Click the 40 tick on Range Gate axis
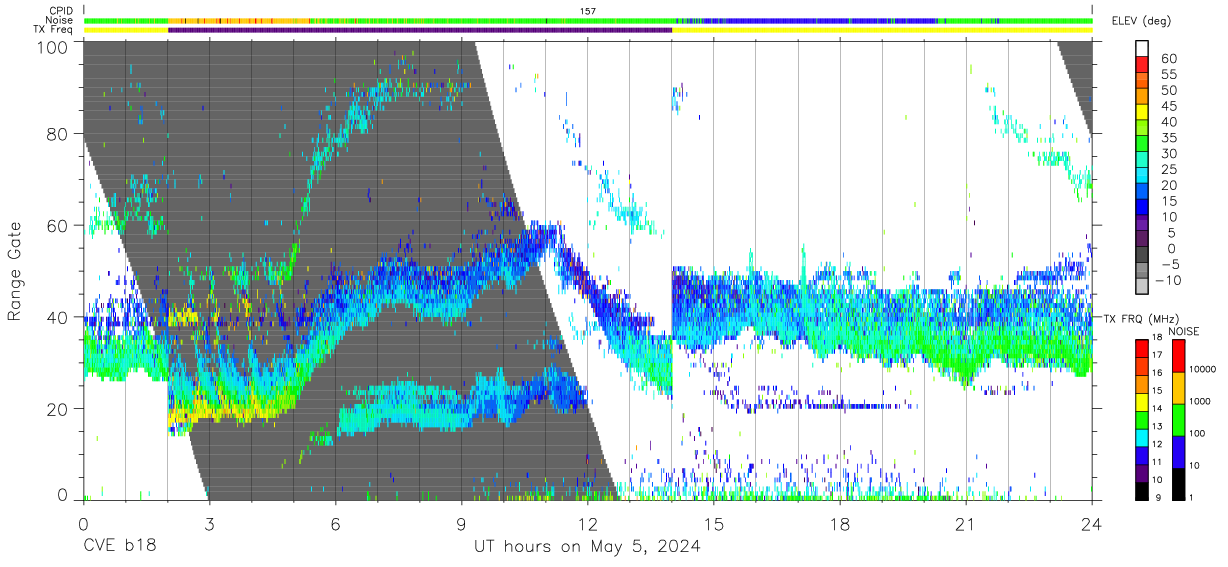The image size is (1228, 567). tap(59, 317)
